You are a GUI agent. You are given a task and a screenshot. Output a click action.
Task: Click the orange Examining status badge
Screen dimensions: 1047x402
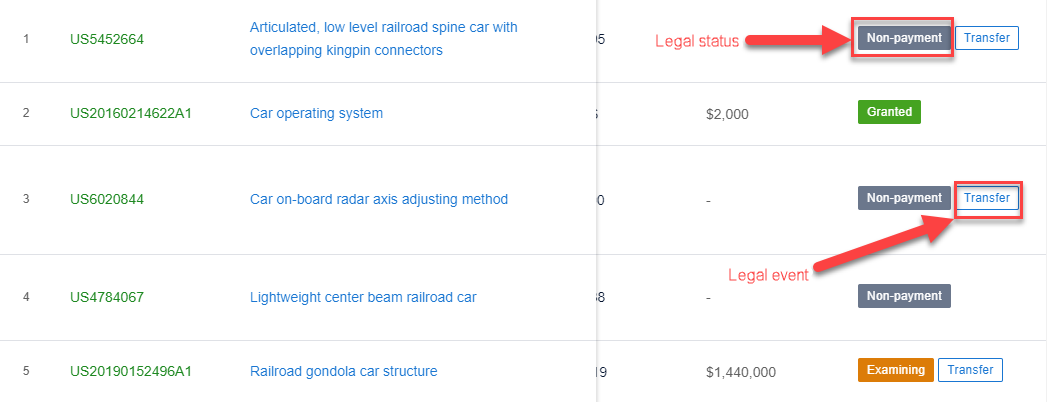[895, 370]
